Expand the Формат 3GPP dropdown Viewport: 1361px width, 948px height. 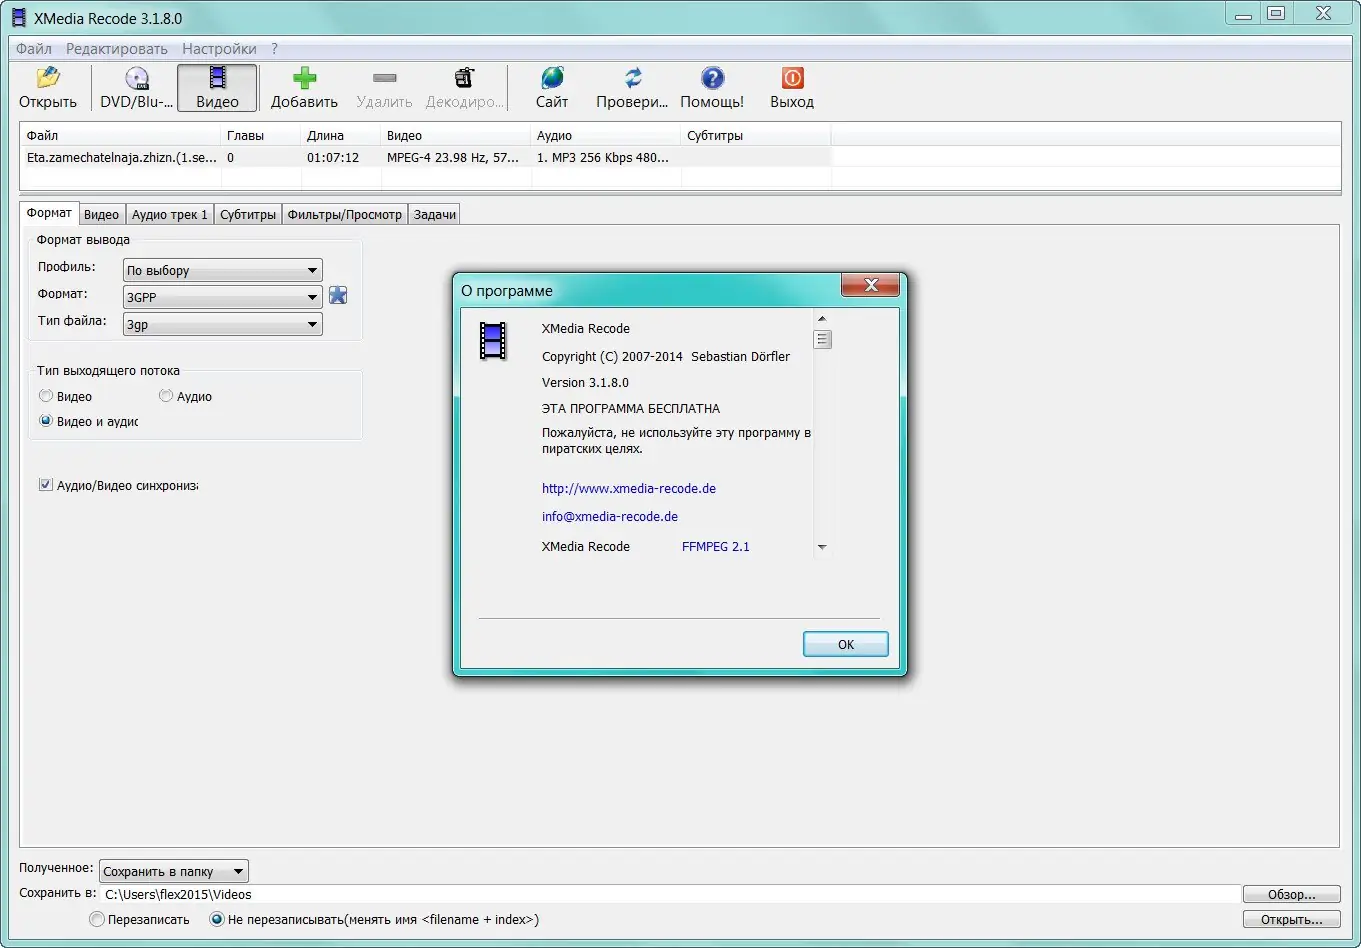tap(223, 297)
